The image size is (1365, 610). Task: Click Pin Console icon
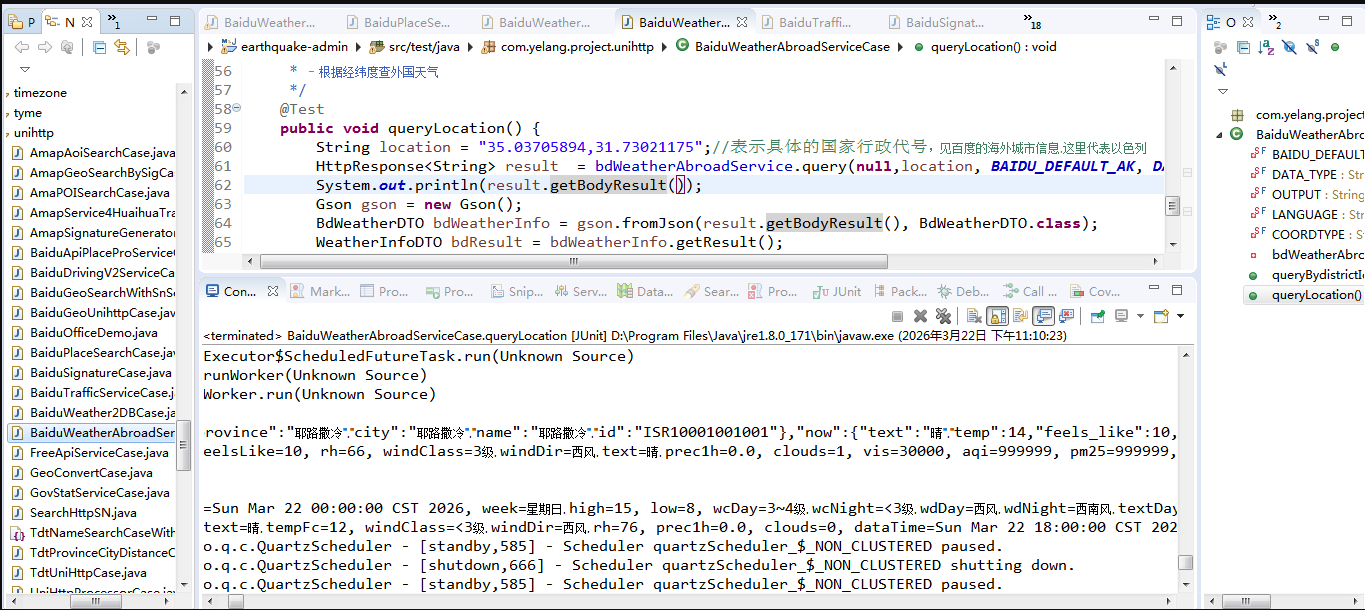(x=1097, y=316)
